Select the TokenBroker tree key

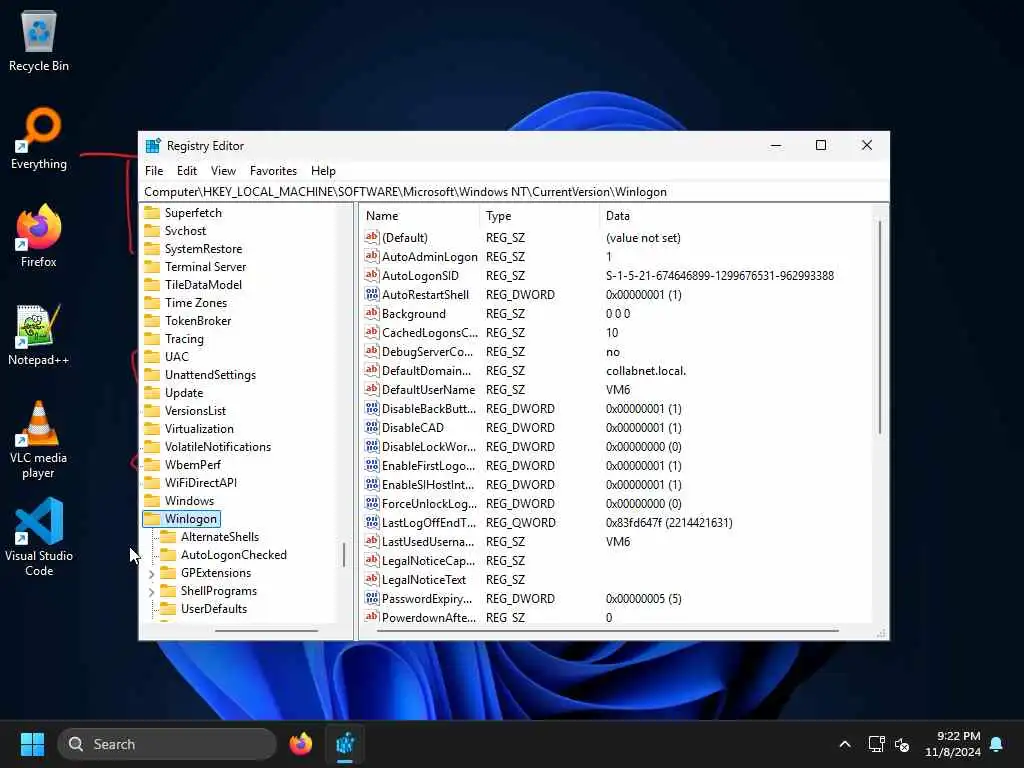click(198, 321)
